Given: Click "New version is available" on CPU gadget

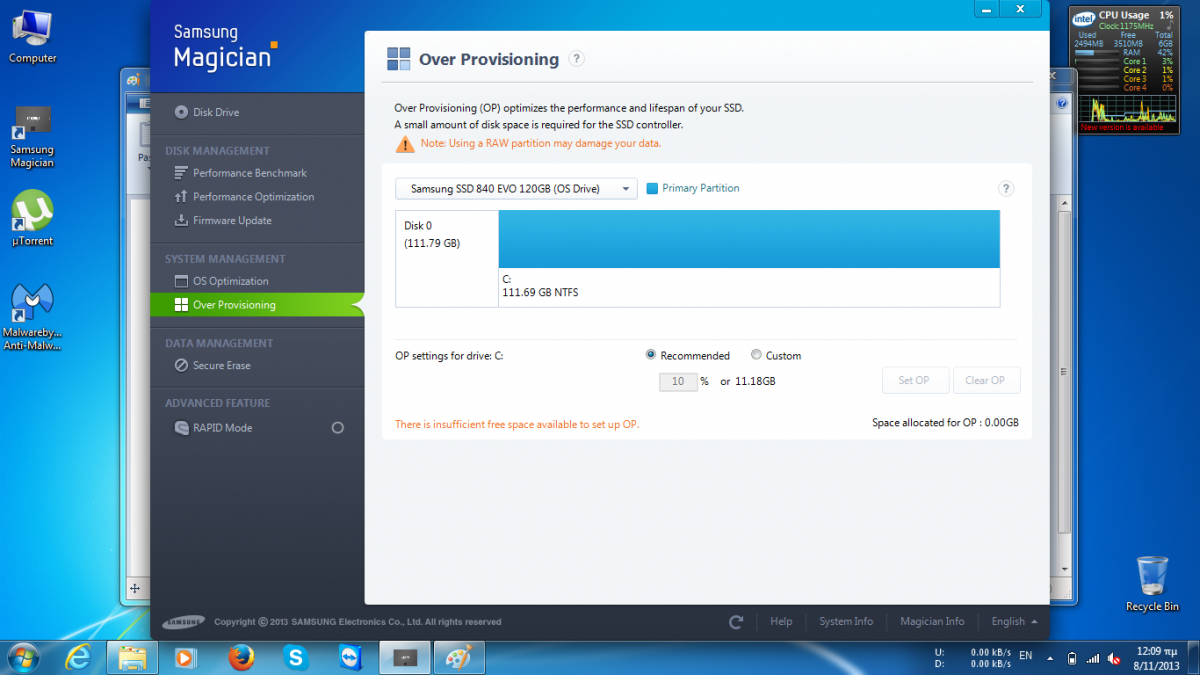Looking at the screenshot, I should (x=1122, y=127).
